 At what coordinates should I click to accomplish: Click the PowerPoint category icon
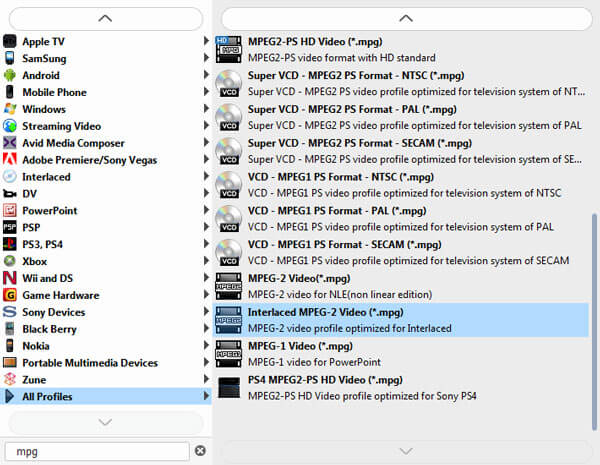pos(10,211)
